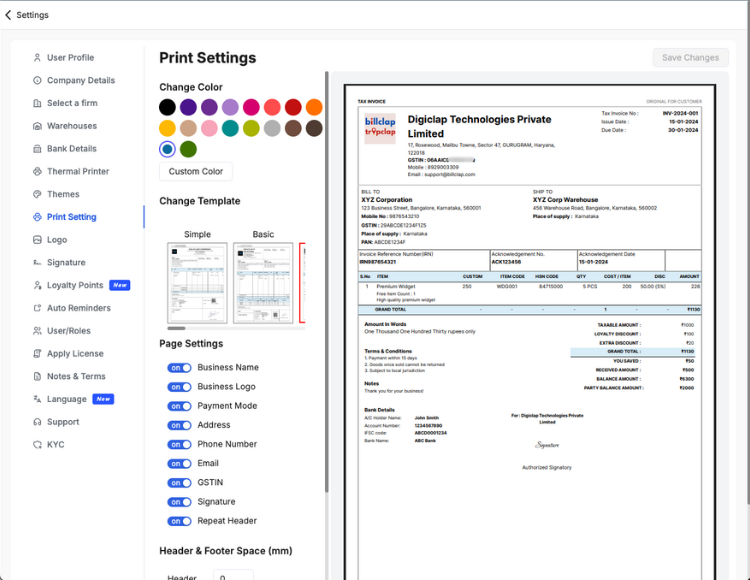750x580 pixels.
Task: Open the Company Details menu item
Action: 80,81
